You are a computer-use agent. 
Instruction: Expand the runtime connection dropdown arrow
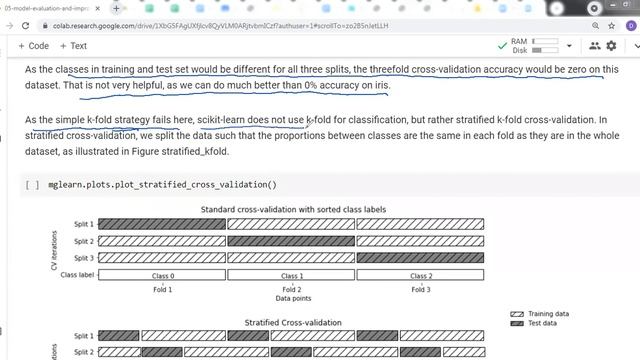(x=569, y=46)
